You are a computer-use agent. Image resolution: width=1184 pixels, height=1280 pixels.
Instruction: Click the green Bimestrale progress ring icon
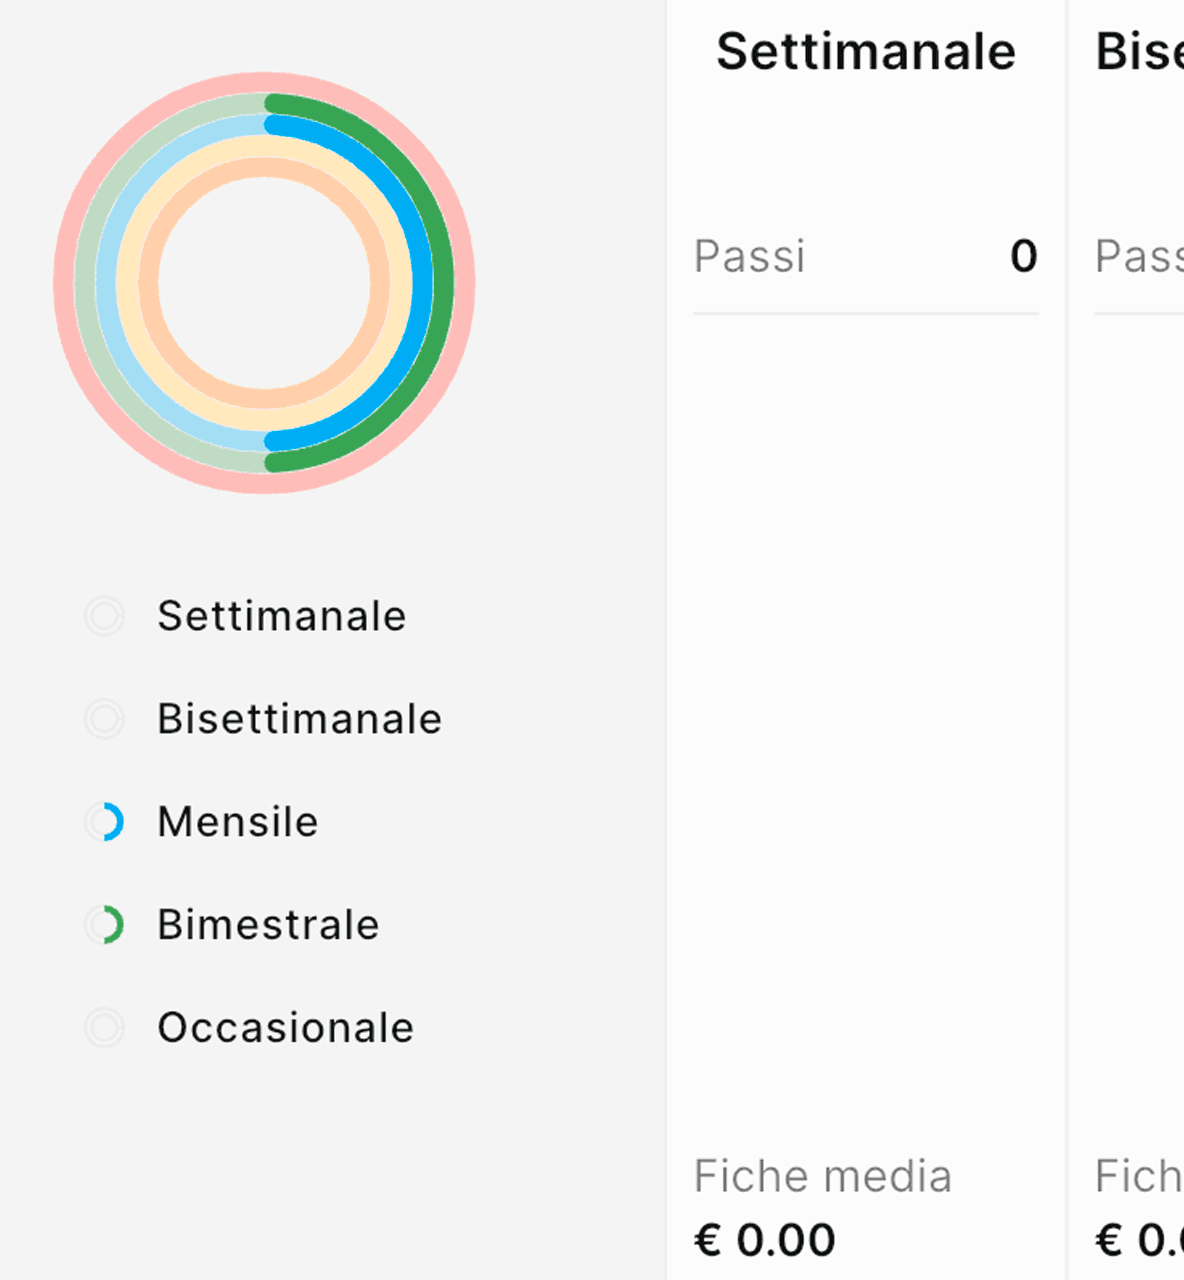point(105,925)
